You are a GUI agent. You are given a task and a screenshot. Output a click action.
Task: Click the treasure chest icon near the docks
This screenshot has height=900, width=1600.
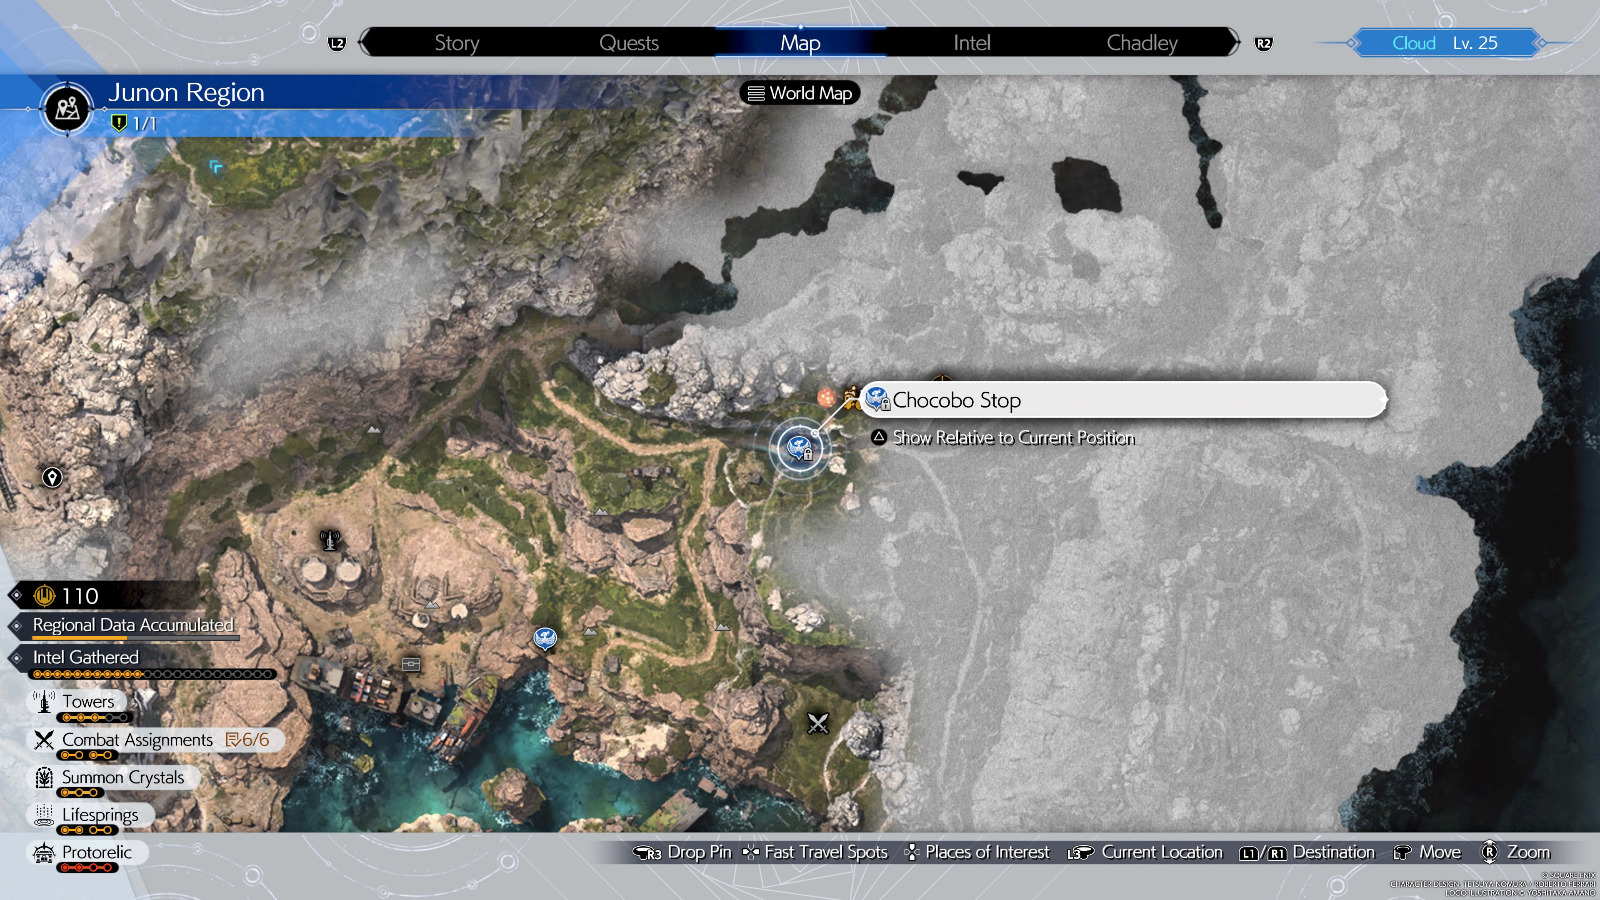click(411, 664)
